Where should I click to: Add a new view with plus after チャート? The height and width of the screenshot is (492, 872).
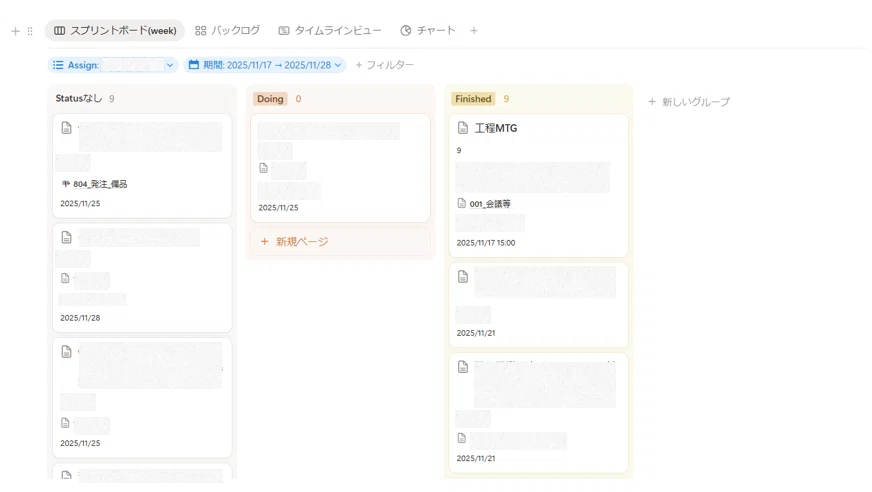pyautogui.click(x=474, y=31)
